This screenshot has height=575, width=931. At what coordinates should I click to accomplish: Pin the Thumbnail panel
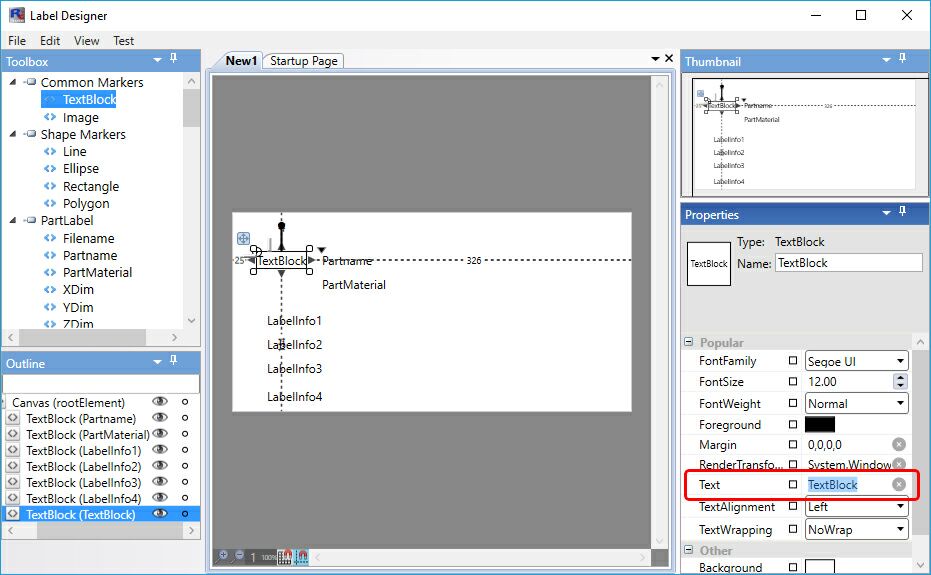(x=902, y=58)
